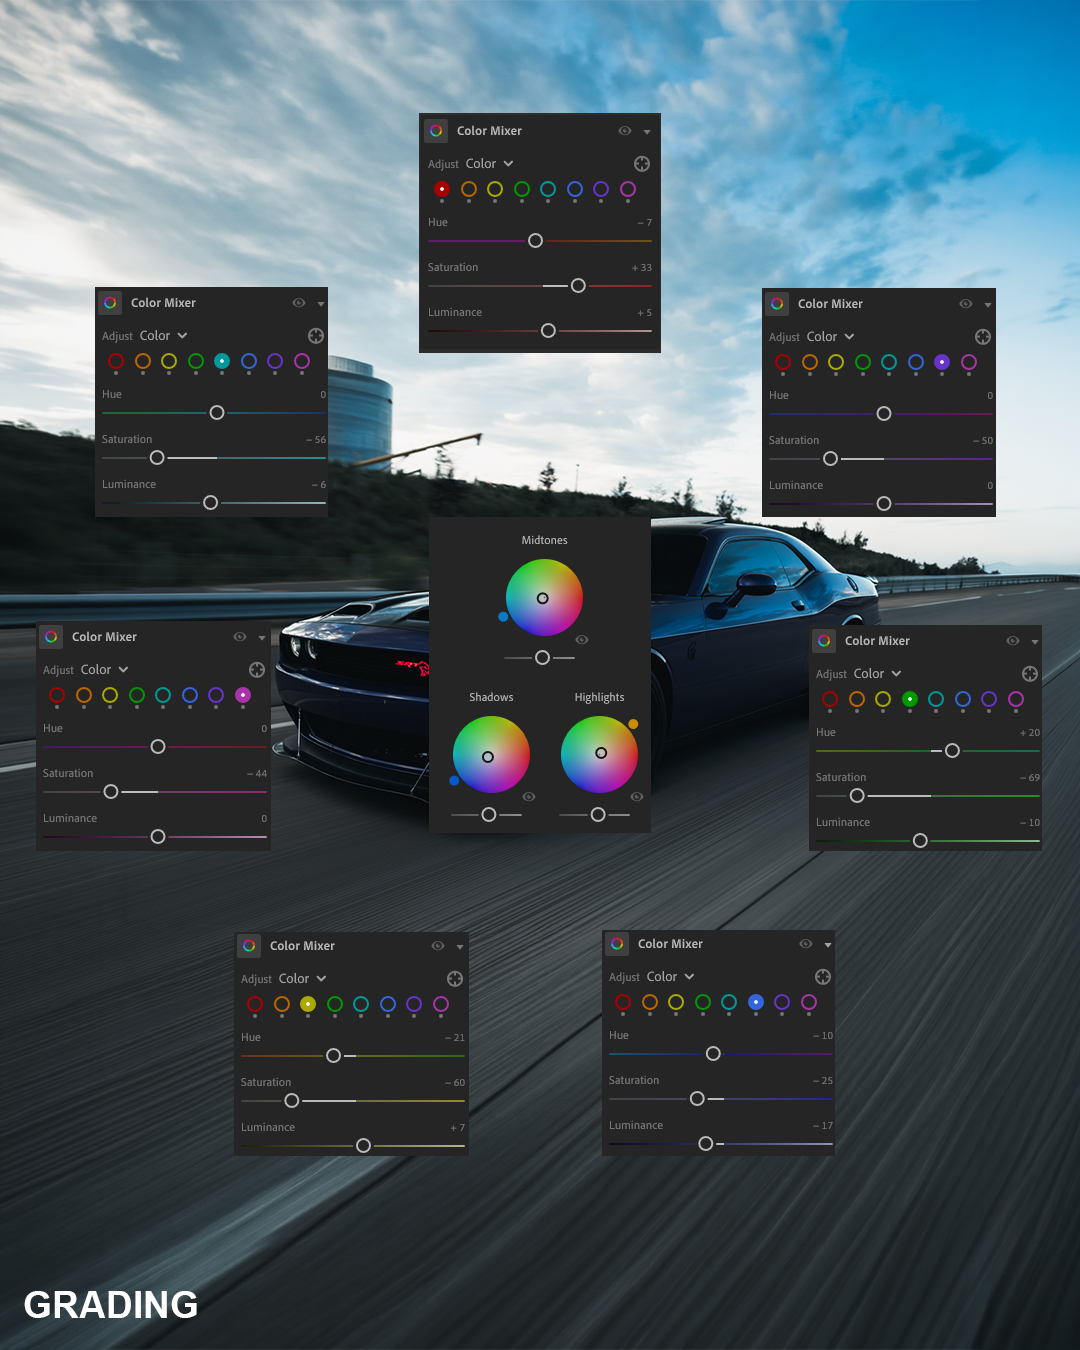Click Color Mixer icon of the Saturation -56 panel
This screenshot has width=1080, height=1350.
[x=110, y=303]
